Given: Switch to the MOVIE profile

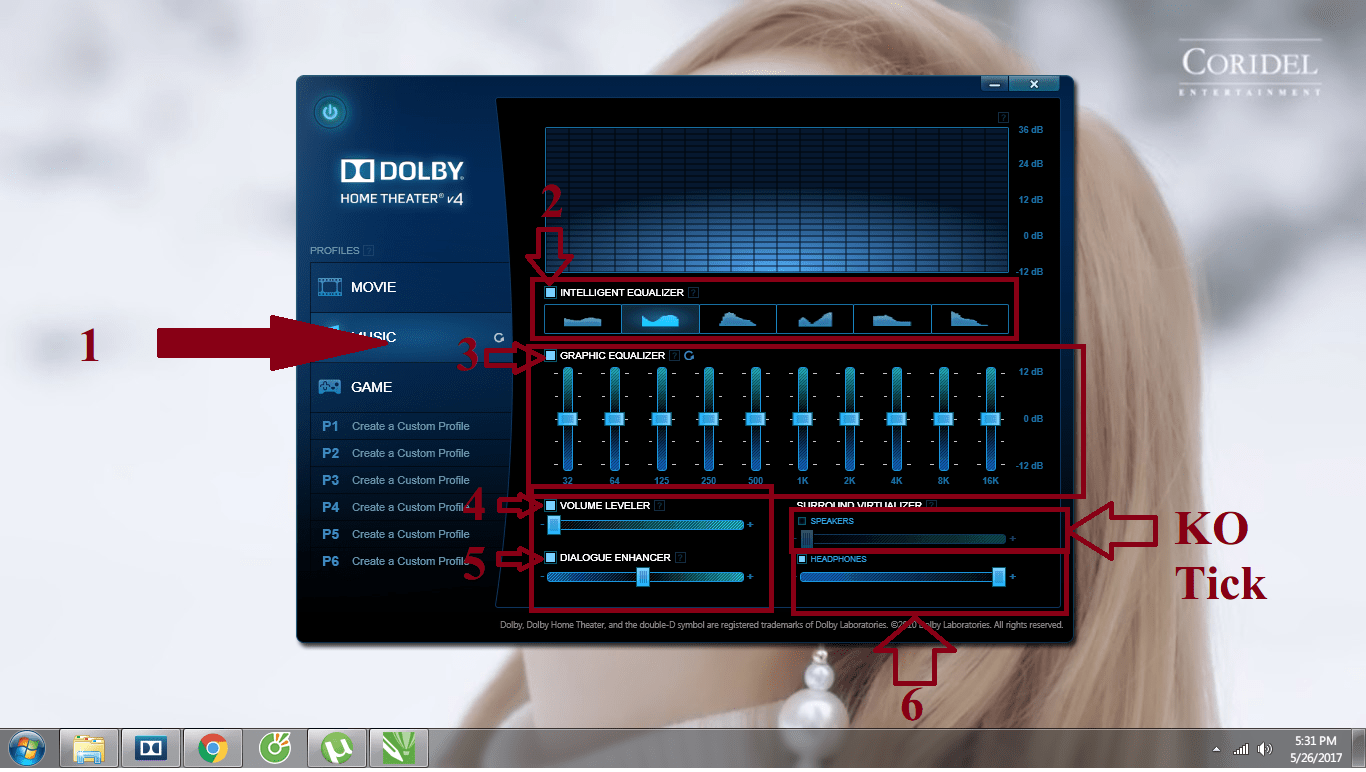Looking at the screenshot, I should click(400, 286).
